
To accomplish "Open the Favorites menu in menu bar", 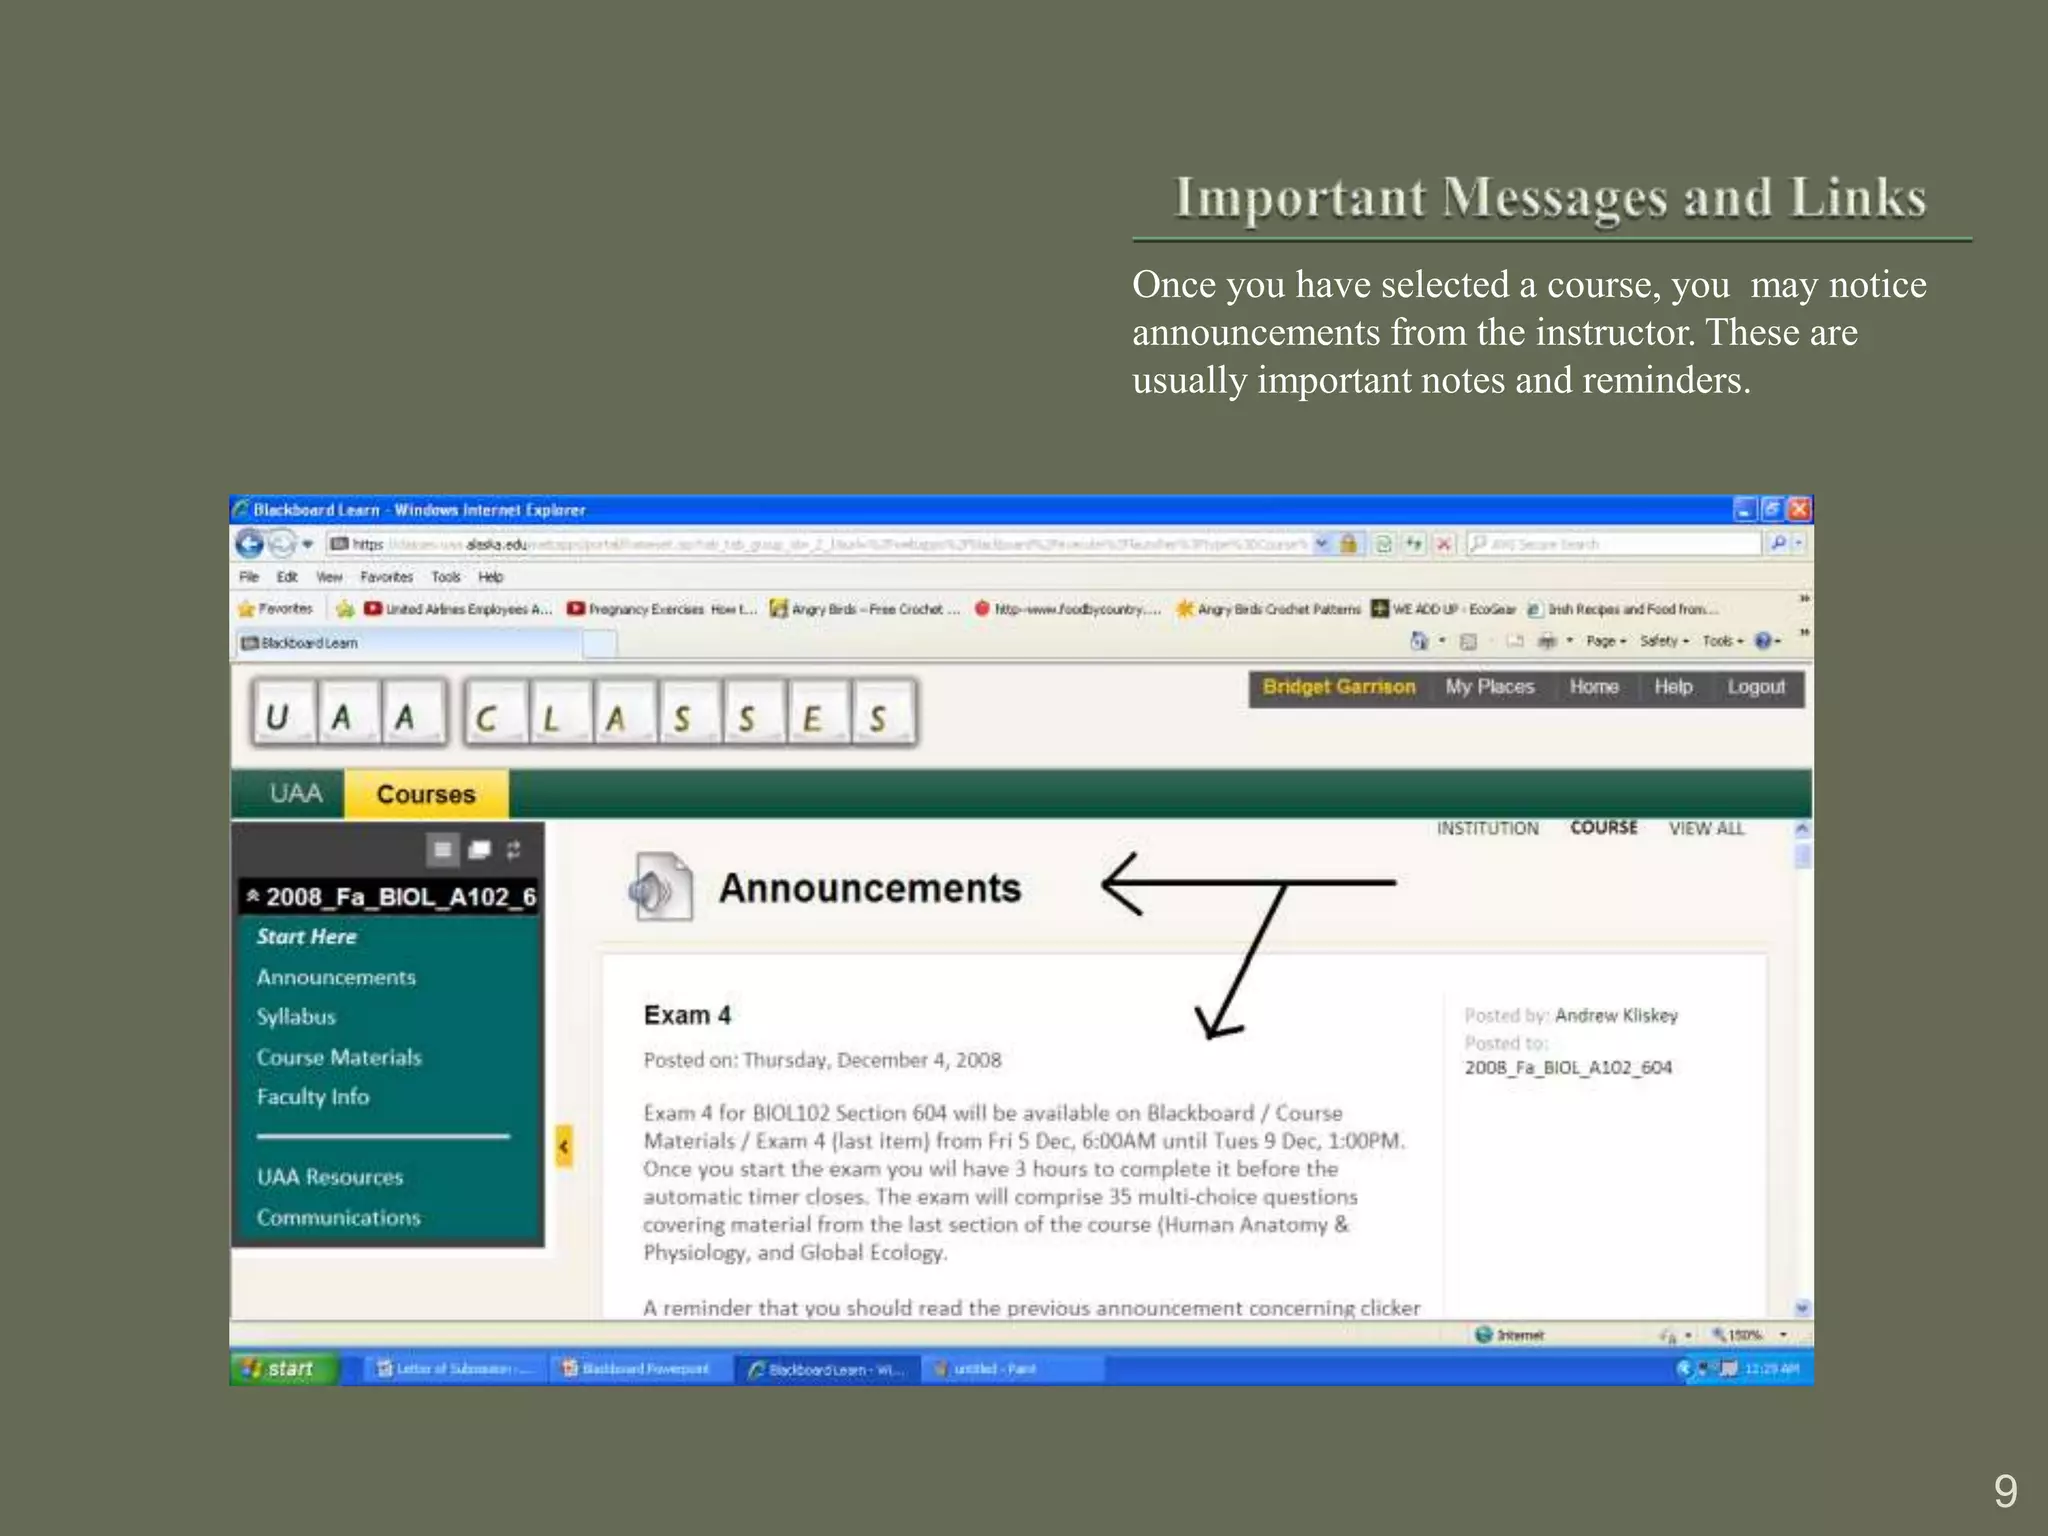I will click(x=386, y=577).
